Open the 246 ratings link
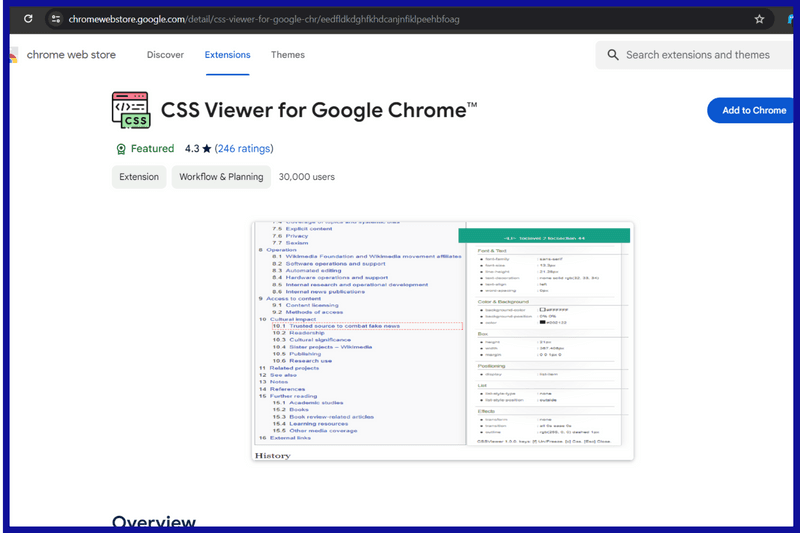The width and height of the screenshot is (800, 533). point(243,149)
